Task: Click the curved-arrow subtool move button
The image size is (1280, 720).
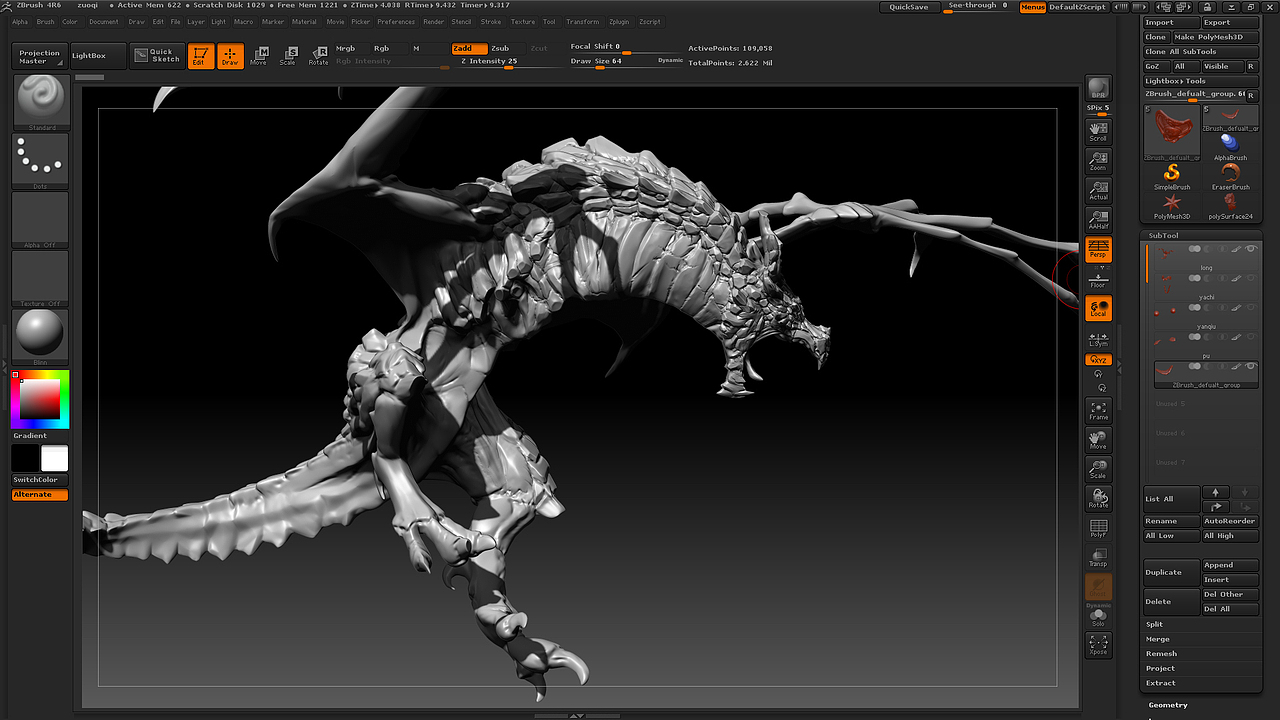Action: click(1215, 507)
